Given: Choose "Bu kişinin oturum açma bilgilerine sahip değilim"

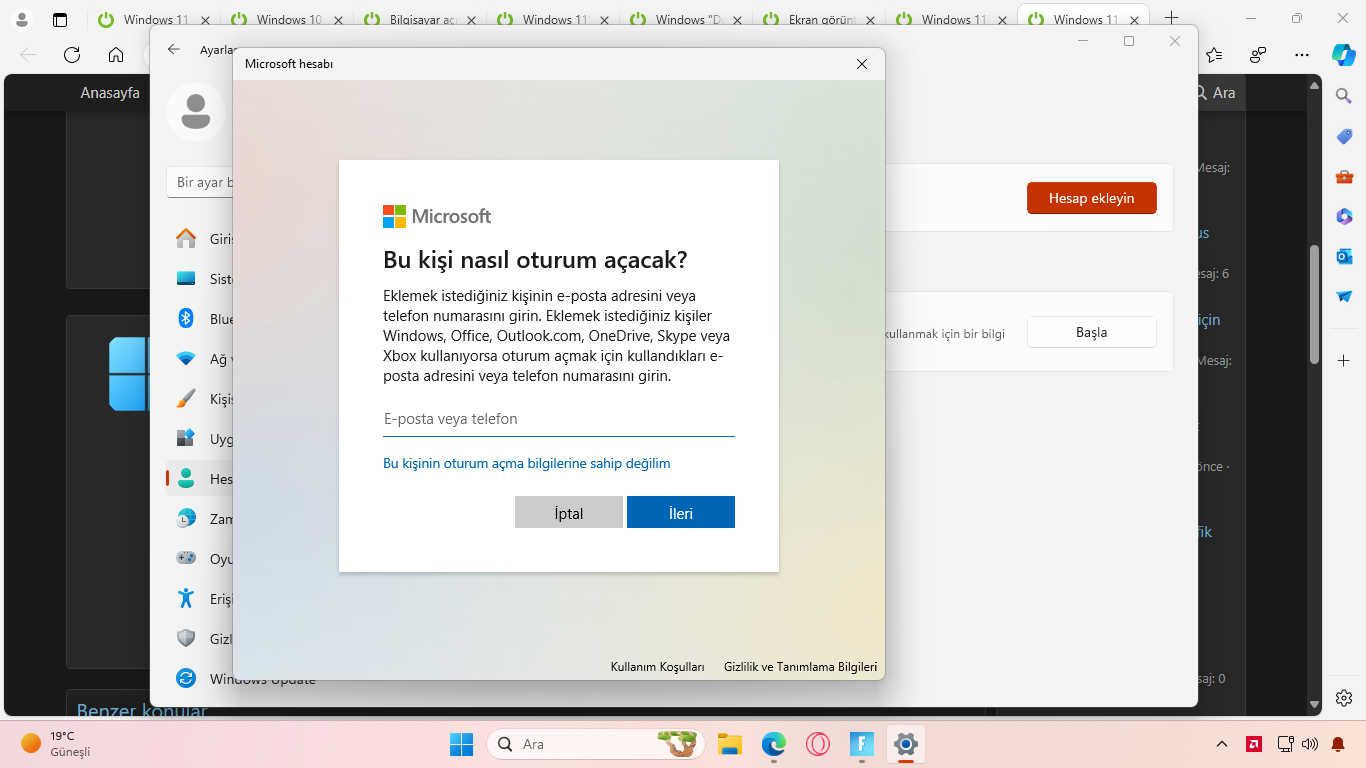Looking at the screenshot, I should point(527,463).
